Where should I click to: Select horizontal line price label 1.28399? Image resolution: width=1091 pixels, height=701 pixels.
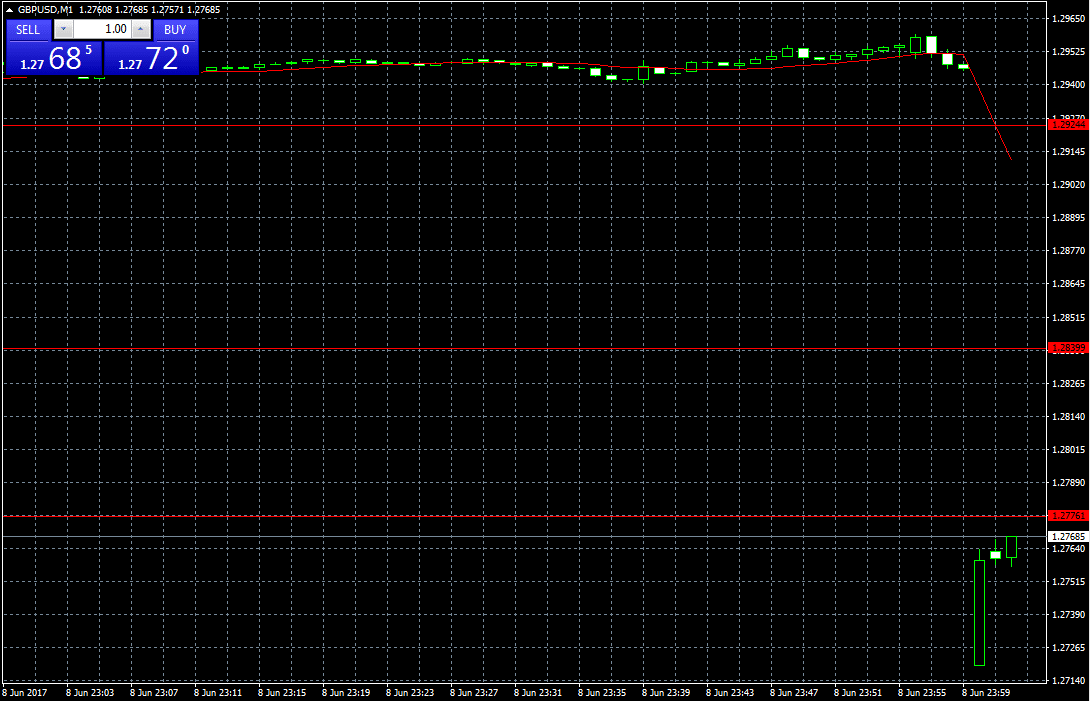point(1068,348)
